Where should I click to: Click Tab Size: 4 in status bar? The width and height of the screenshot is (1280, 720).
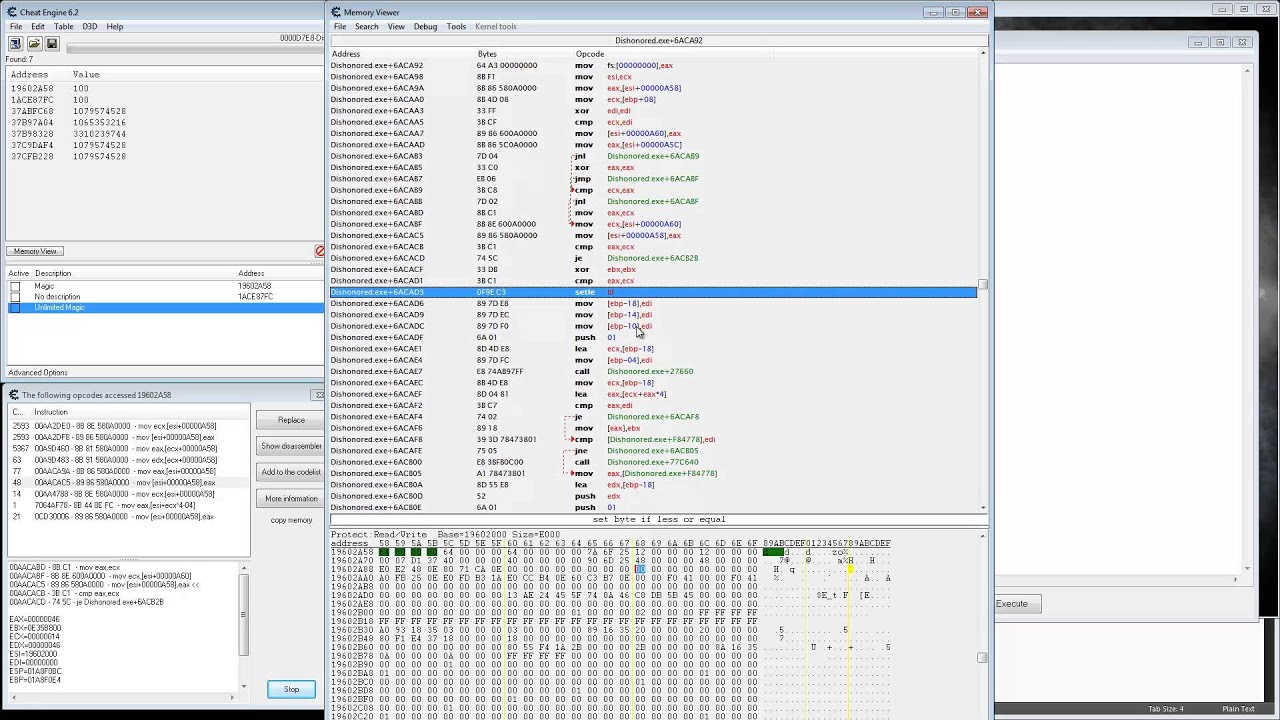point(1166,709)
